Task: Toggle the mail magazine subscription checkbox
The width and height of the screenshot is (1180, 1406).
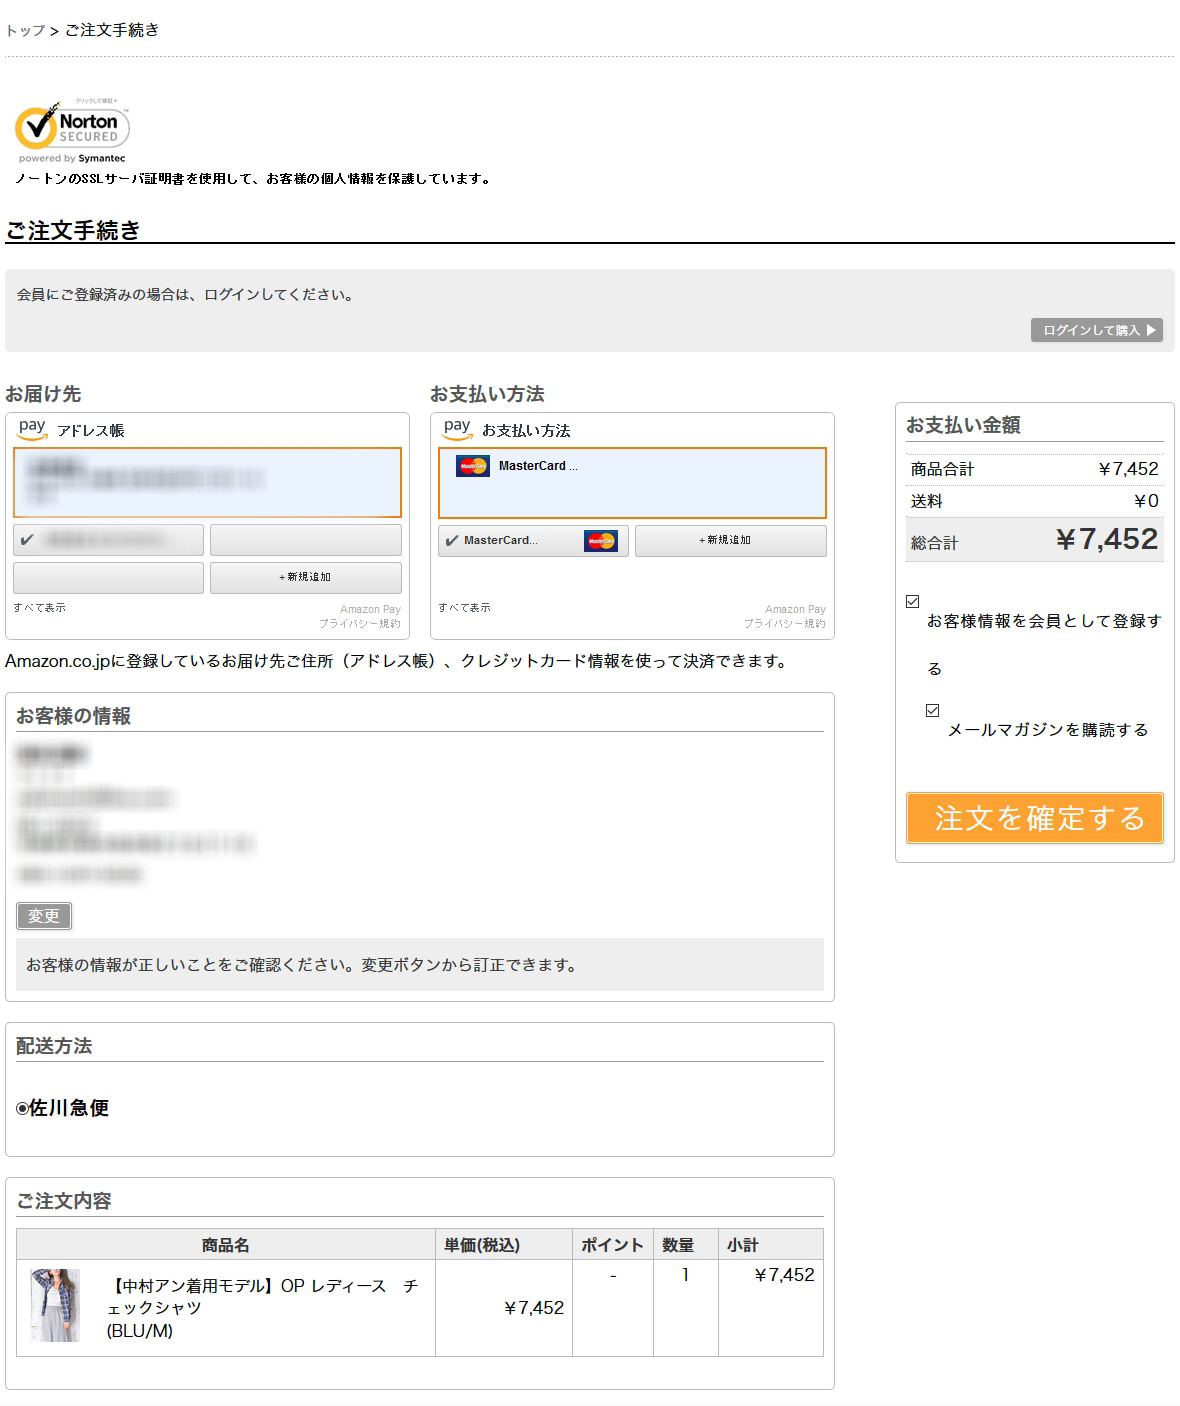Action: (933, 710)
